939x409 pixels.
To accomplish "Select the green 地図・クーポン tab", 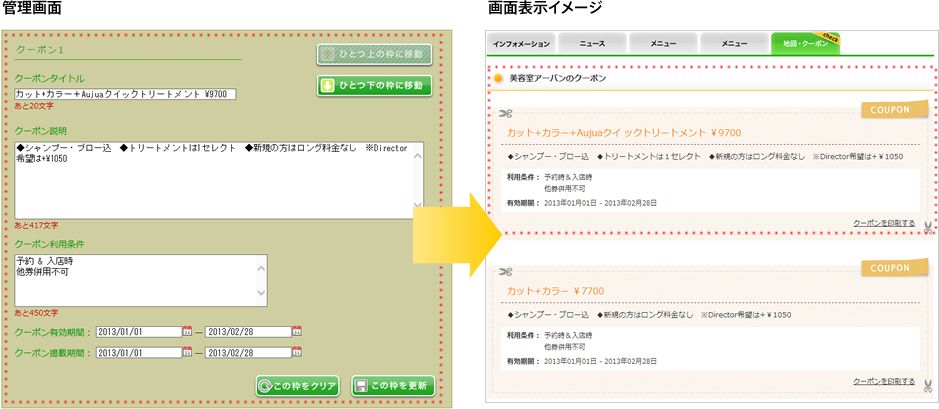I will pos(805,44).
